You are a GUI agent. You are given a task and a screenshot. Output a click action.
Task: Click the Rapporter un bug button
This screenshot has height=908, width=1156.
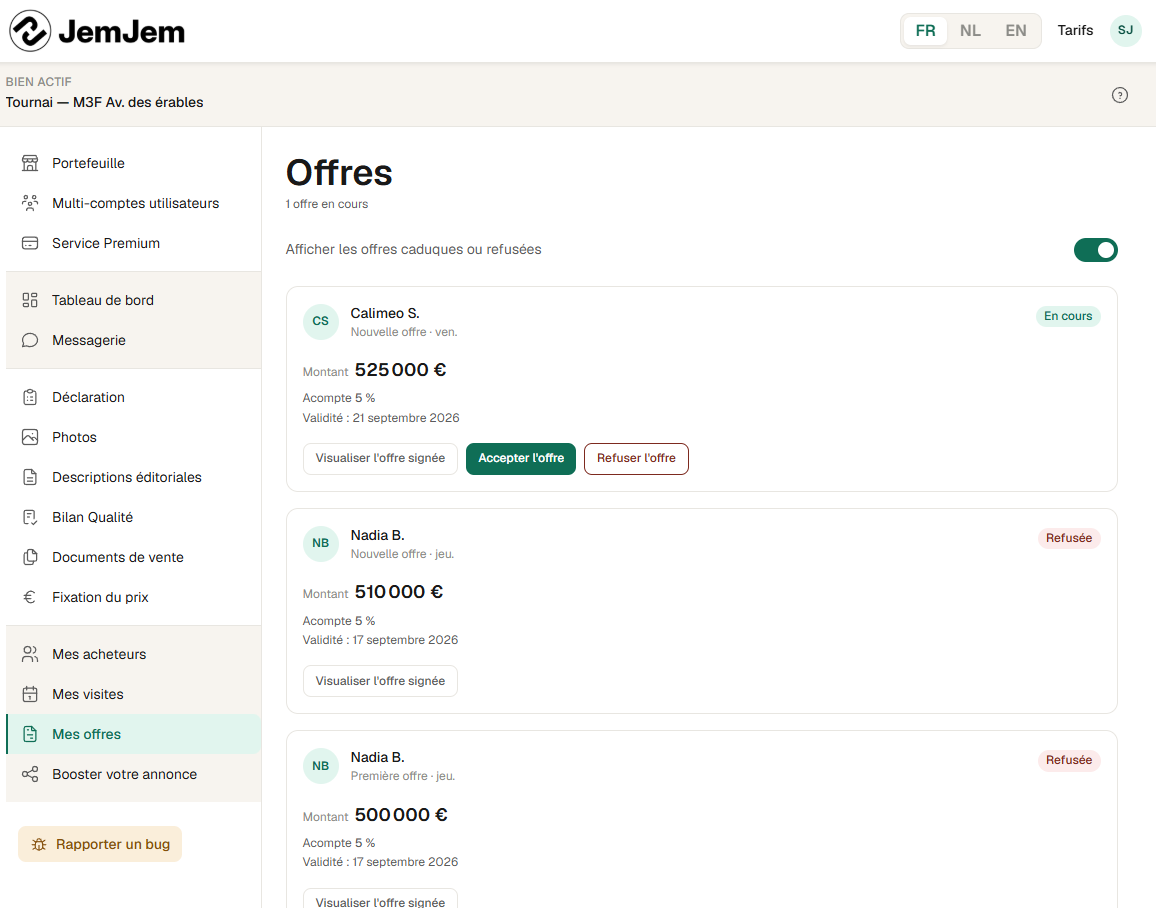[x=100, y=844]
